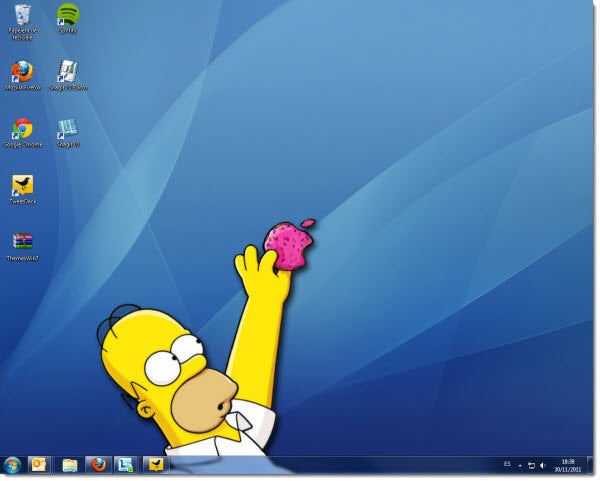Open the volume speaker icon
Image resolution: width=600 pixels, height=481 pixels.
point(542,465)
